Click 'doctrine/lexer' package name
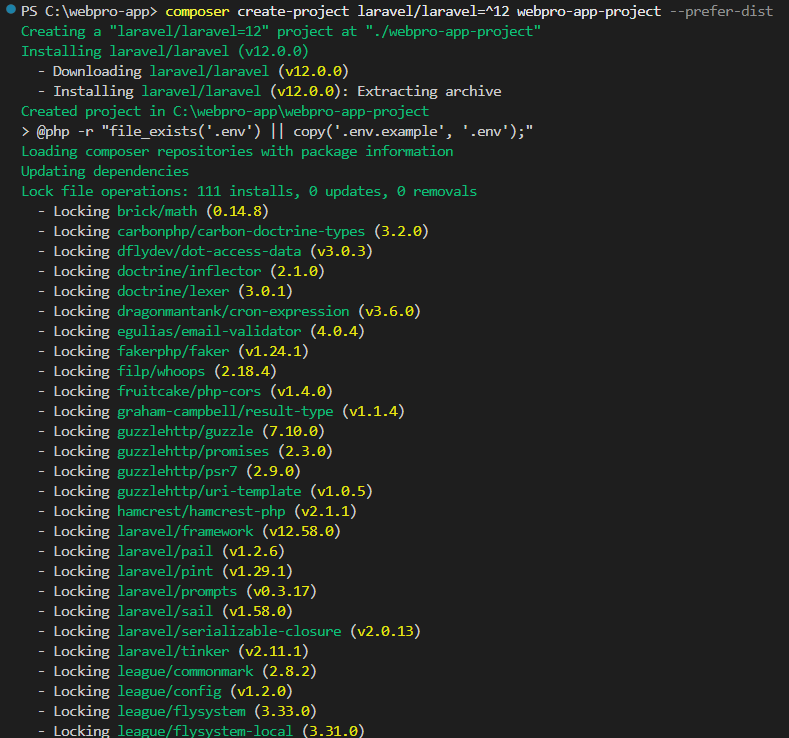The image size is (789, 738). tap(173, 291)
